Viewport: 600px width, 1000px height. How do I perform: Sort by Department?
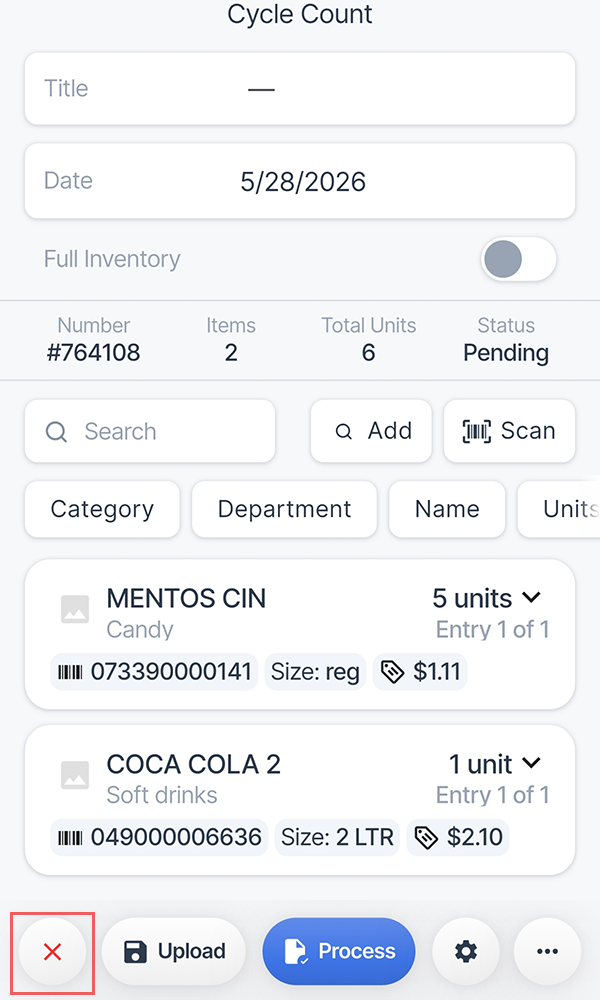click(x=284, y=509)
